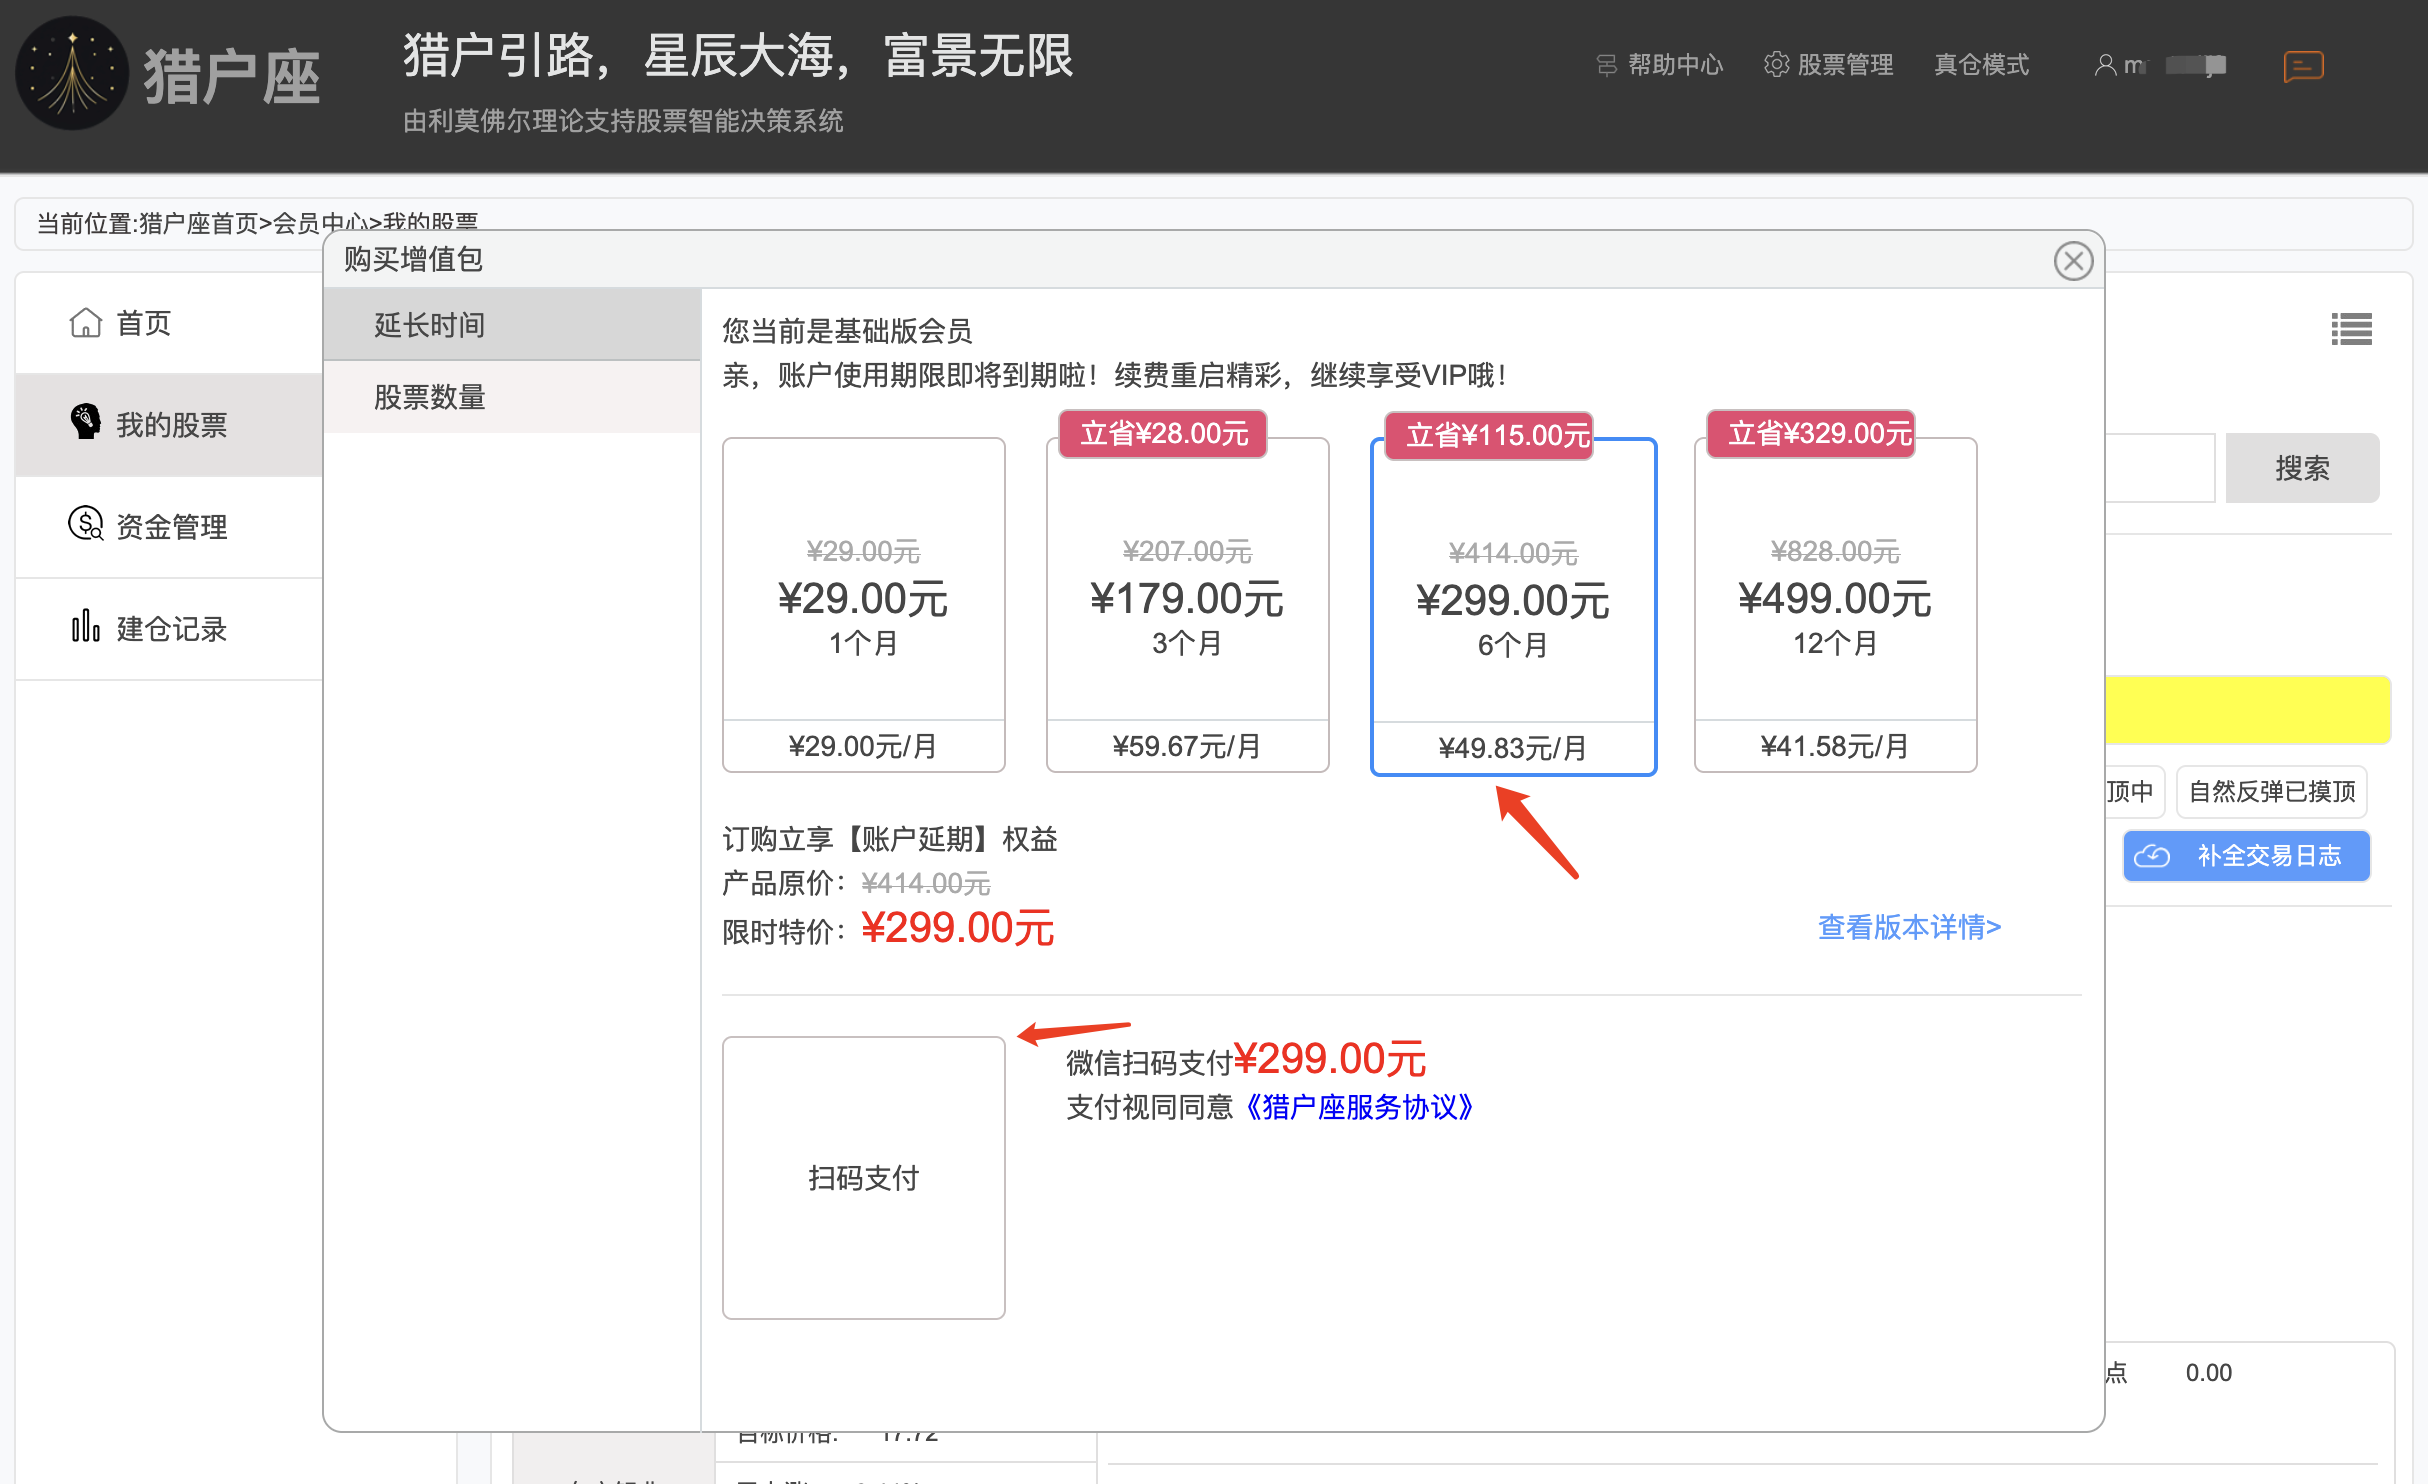Open the orange message chat icon
The height and width of the screenshot is (1484, 2428).
coord(2303,67)
